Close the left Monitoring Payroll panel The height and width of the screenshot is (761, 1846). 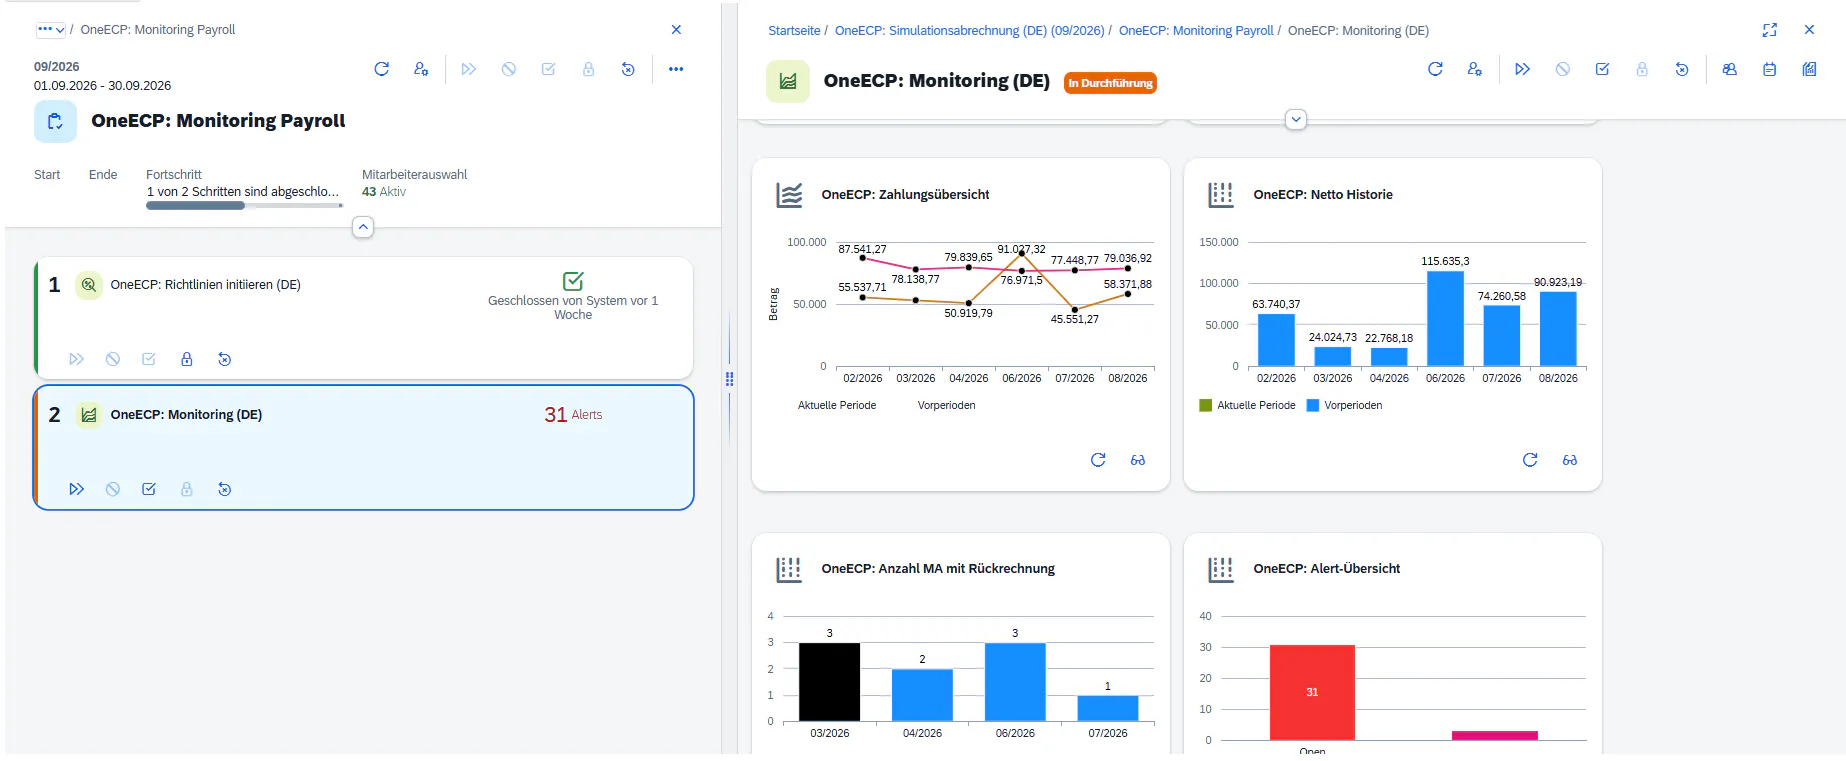[676, 30]
